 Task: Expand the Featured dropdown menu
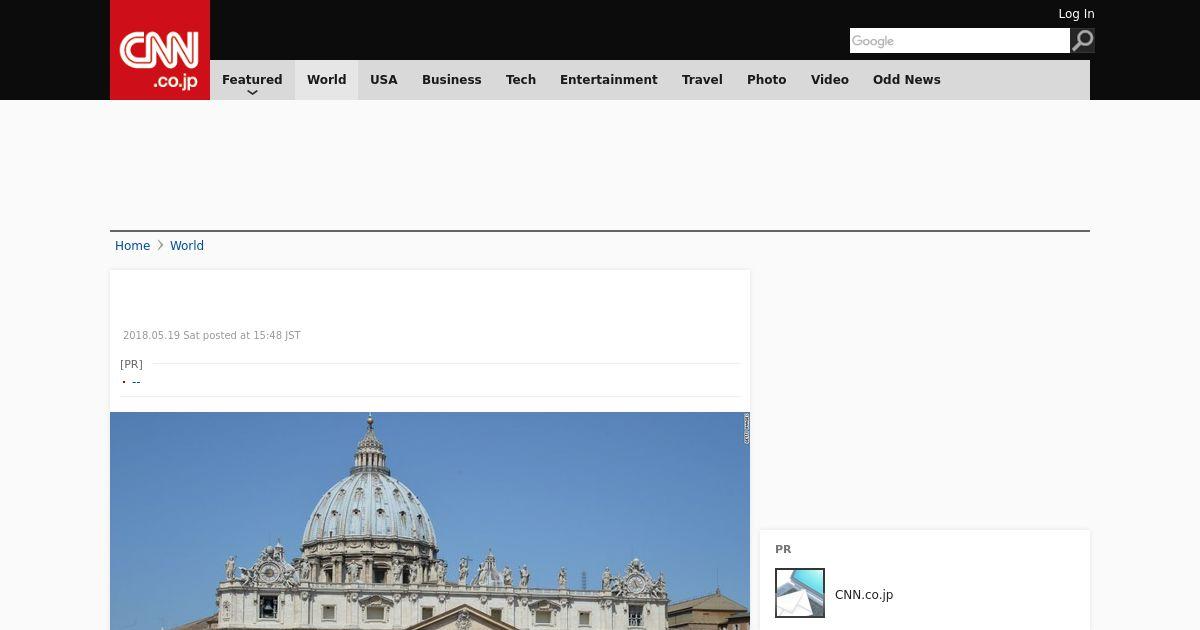[252, 80]
